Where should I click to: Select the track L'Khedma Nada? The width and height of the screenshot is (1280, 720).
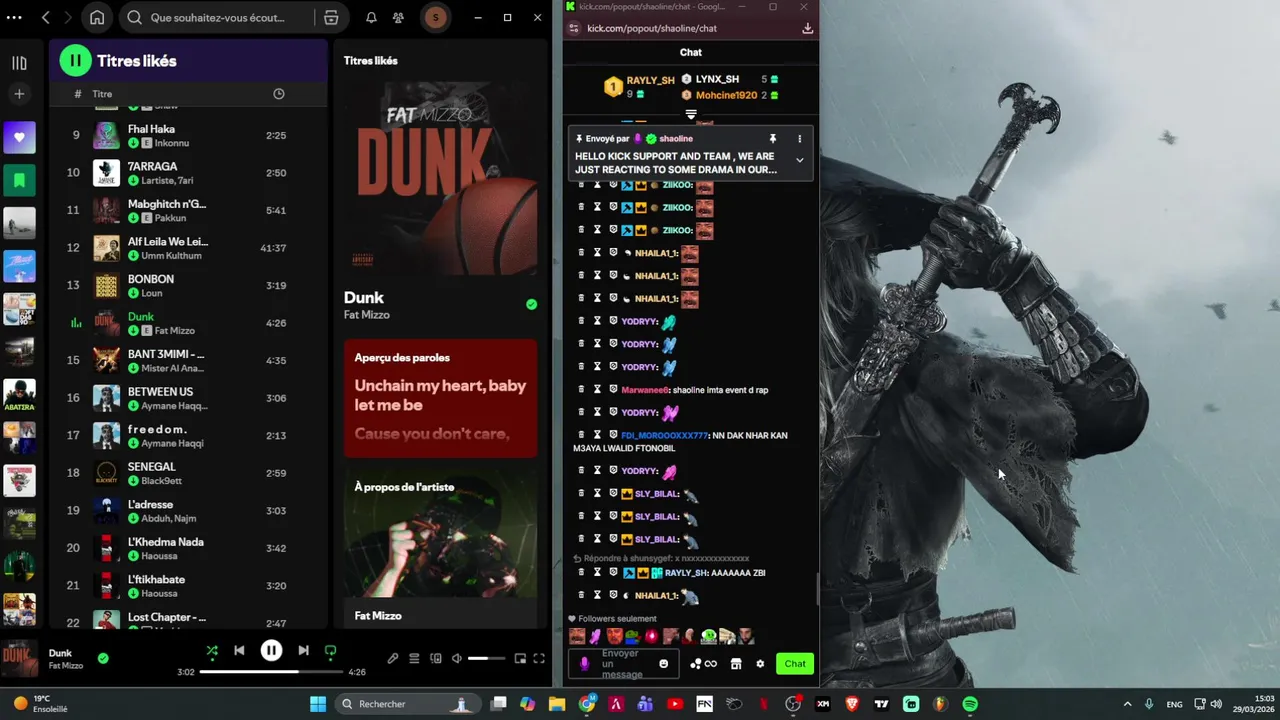coord(189,548)
